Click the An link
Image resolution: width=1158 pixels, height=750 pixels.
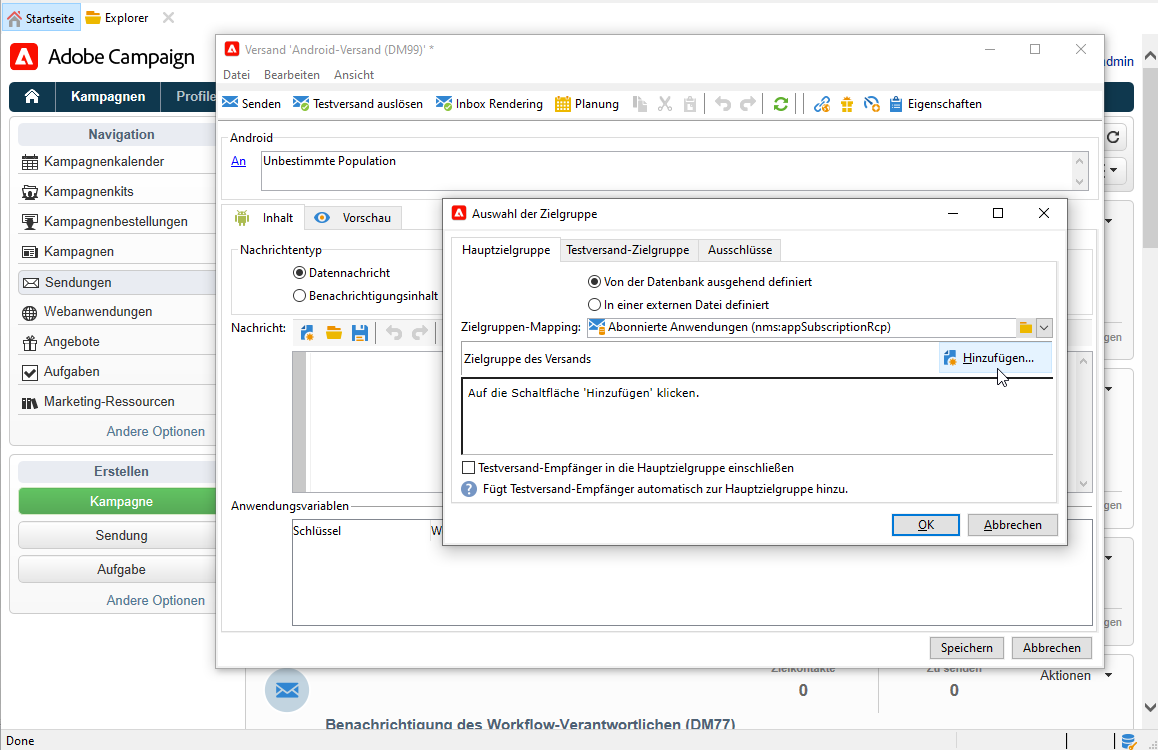[x=239, y=161]
